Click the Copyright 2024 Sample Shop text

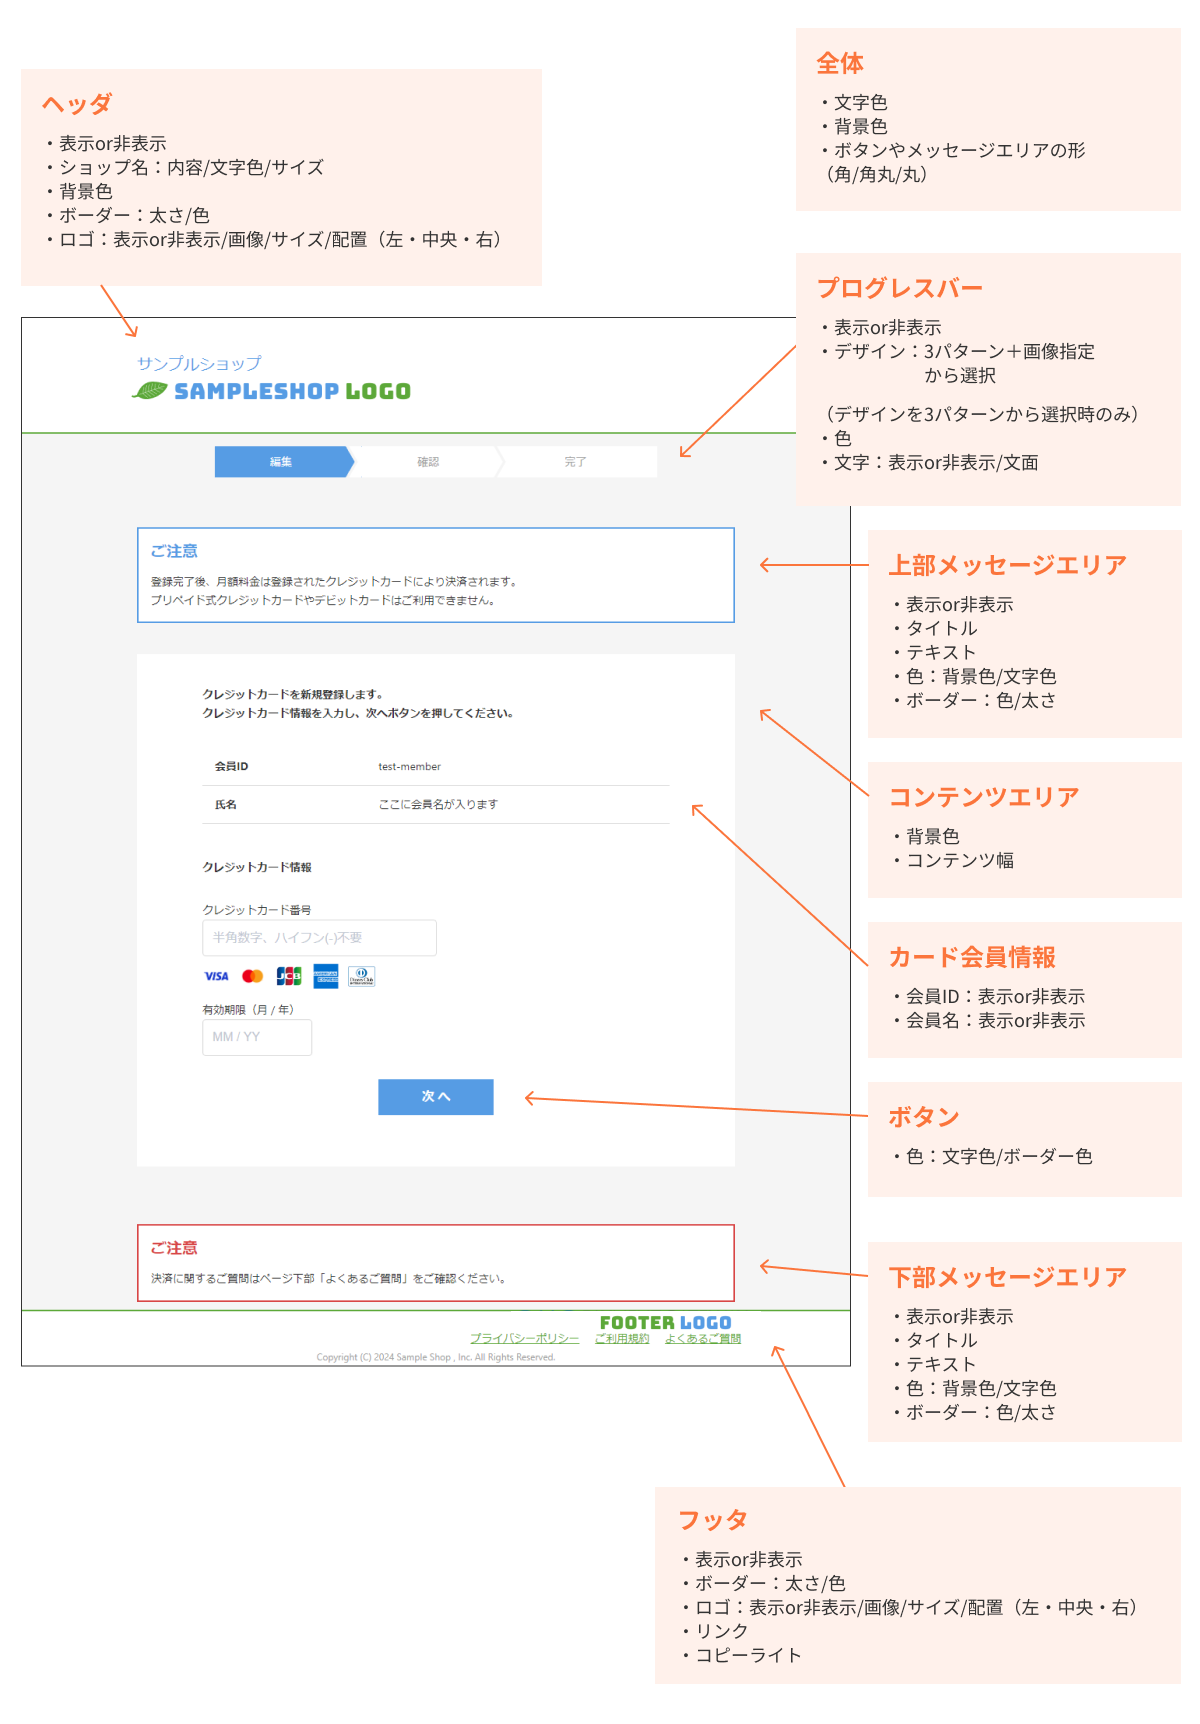click(435, 1357)
